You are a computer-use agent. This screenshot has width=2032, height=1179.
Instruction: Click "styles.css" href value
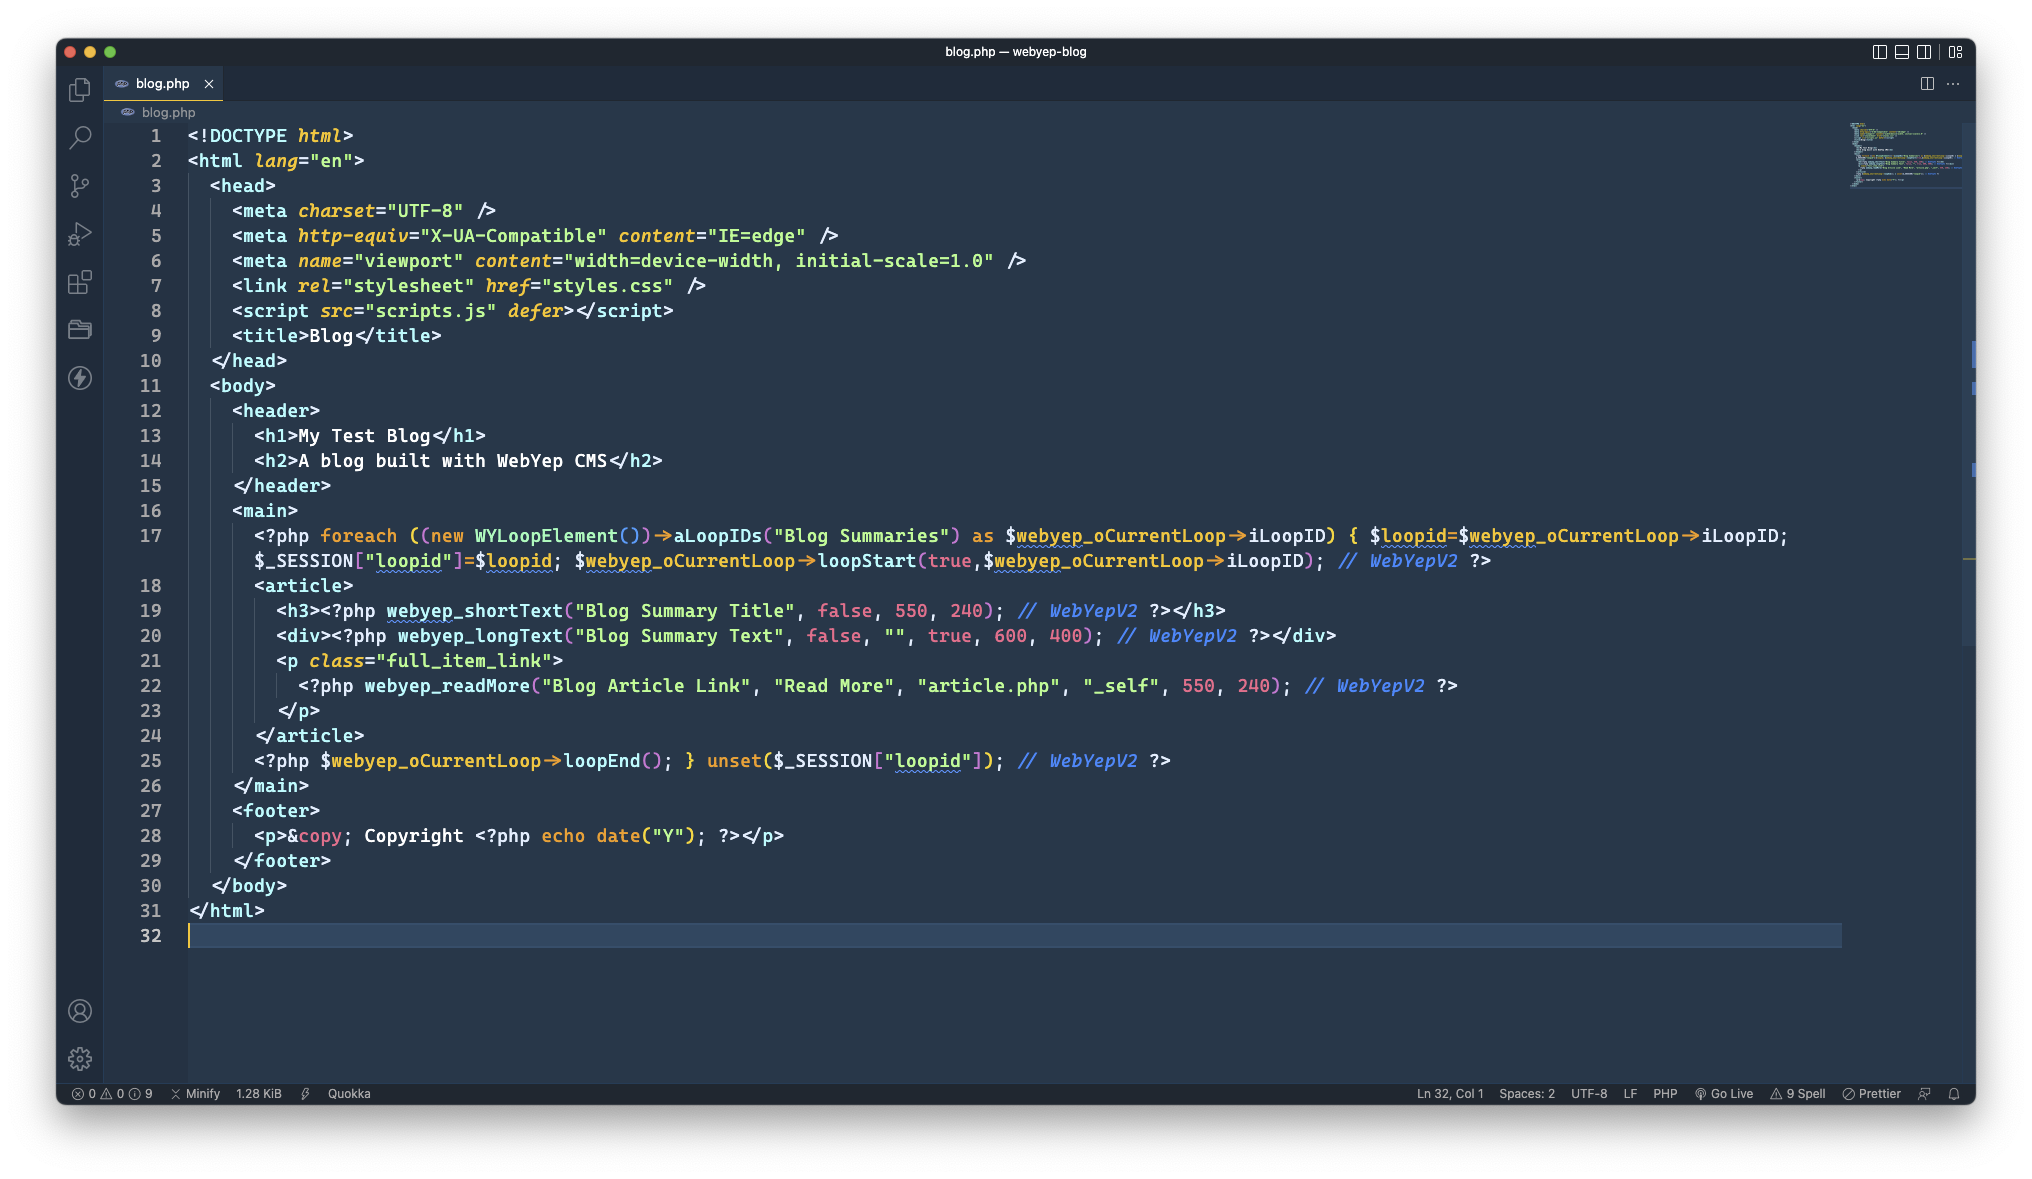[x=607, y=286]
